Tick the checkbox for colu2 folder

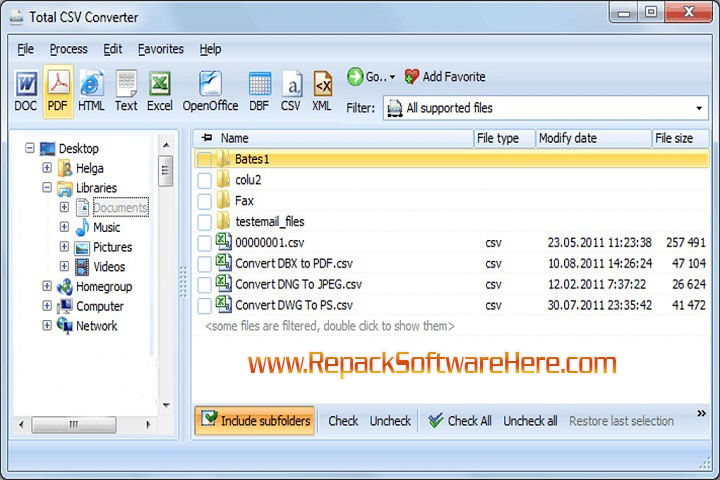(x=204, y=180)
